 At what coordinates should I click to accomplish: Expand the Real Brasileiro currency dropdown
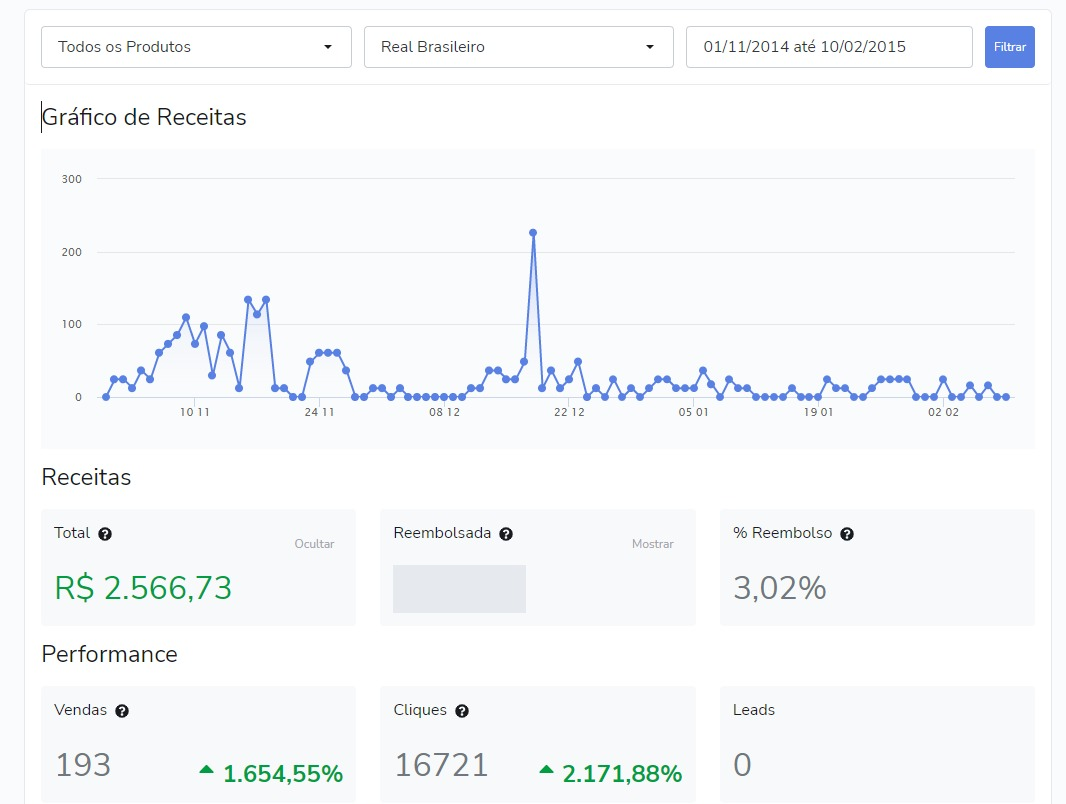[518, 47]
